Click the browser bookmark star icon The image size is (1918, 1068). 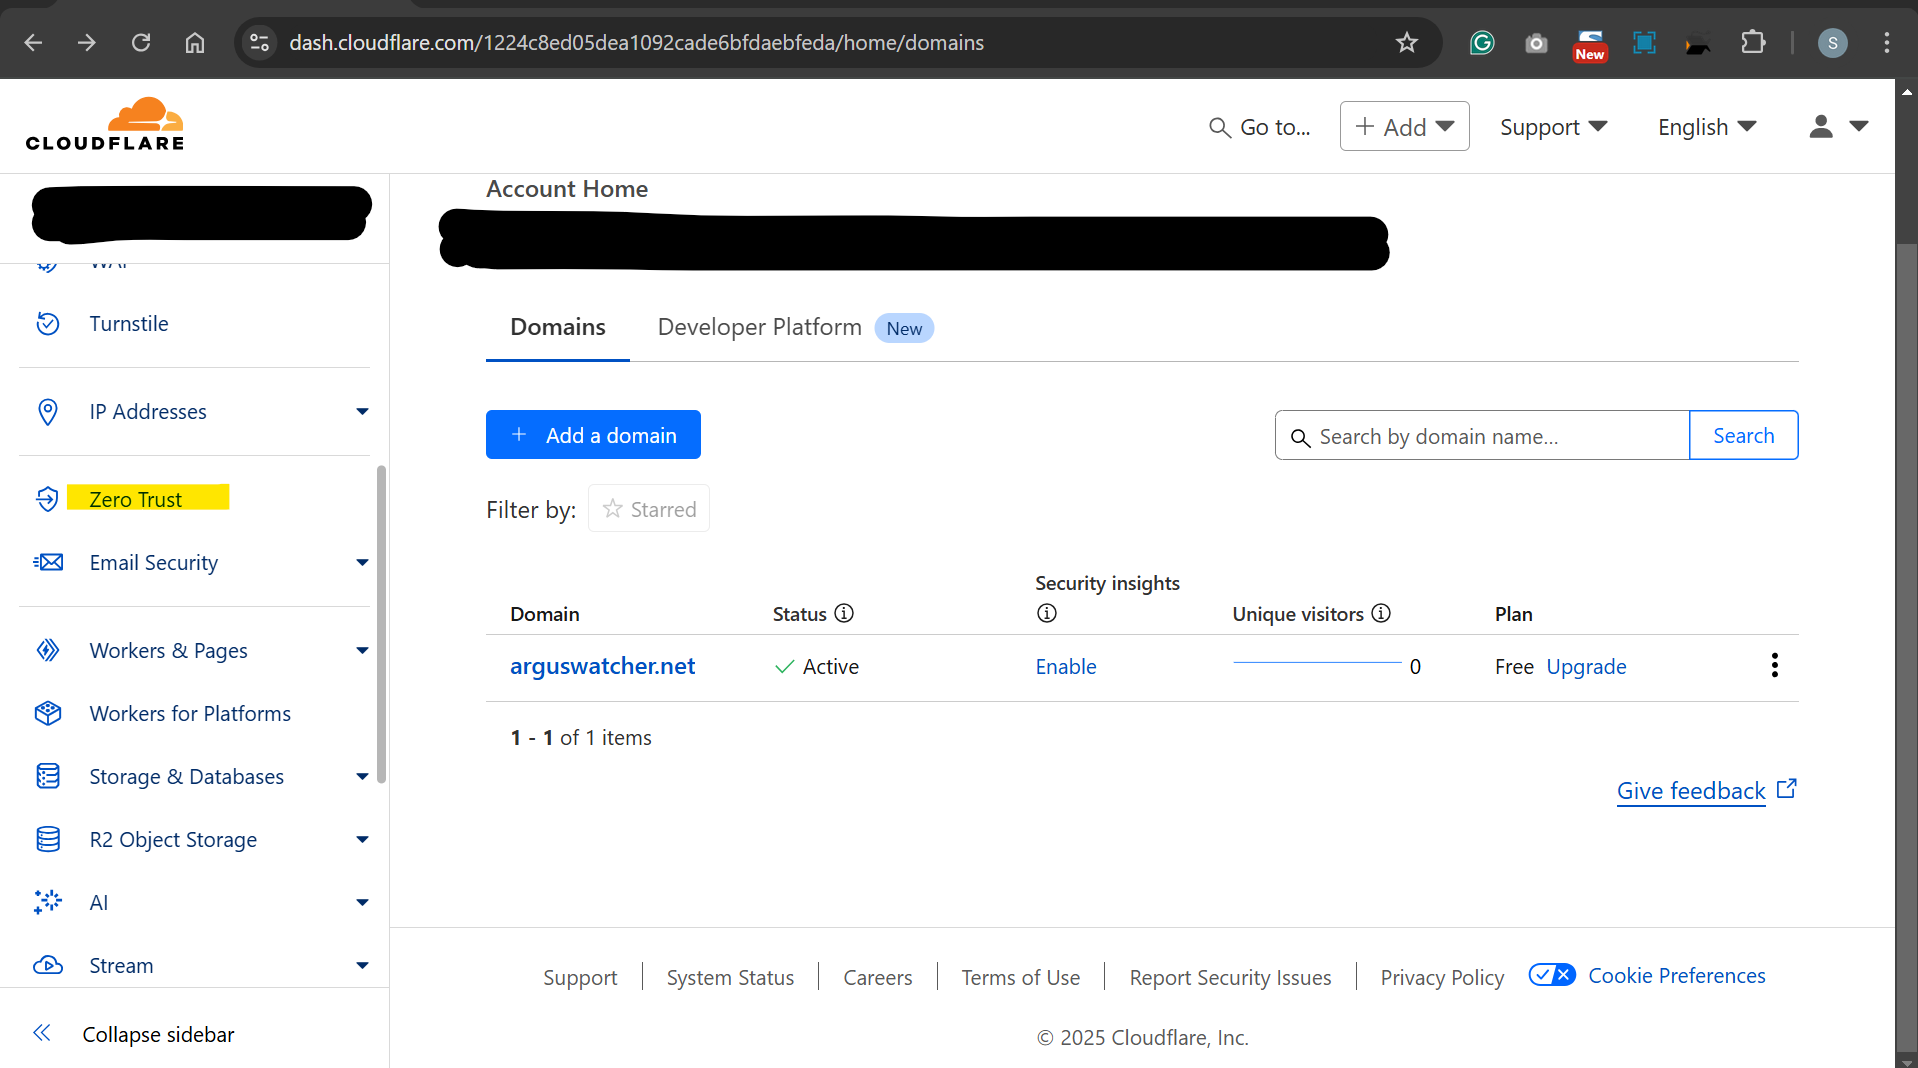click(1407, 42)
